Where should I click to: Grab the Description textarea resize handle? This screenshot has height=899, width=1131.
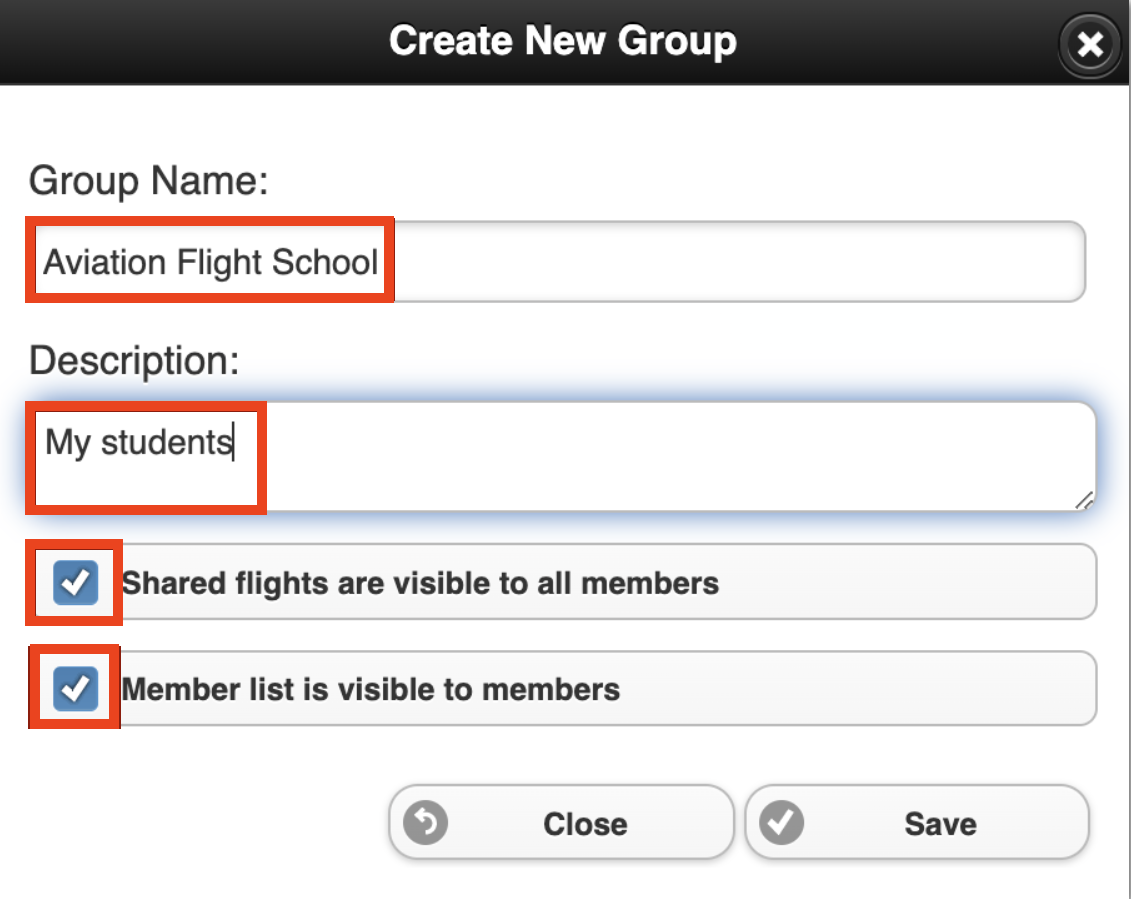point(1084,500)
